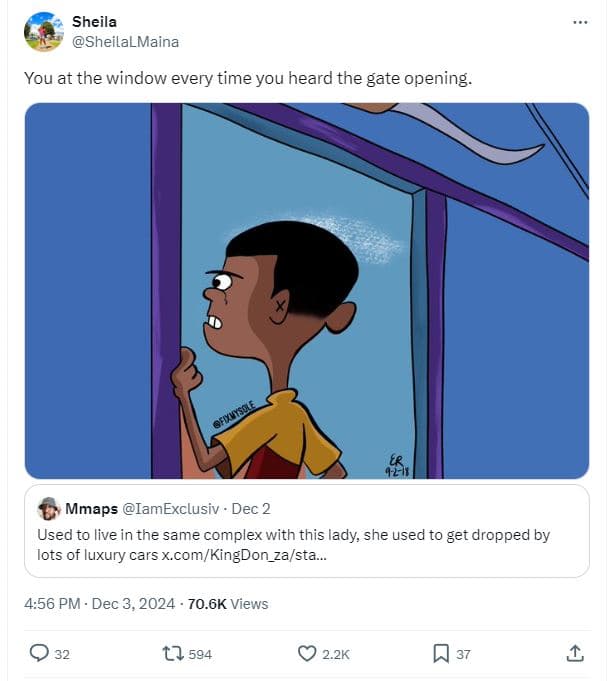Viewport: 613px width, 681px height.
Task: Click the 594 retweet count
Action: tap(200, 654)
